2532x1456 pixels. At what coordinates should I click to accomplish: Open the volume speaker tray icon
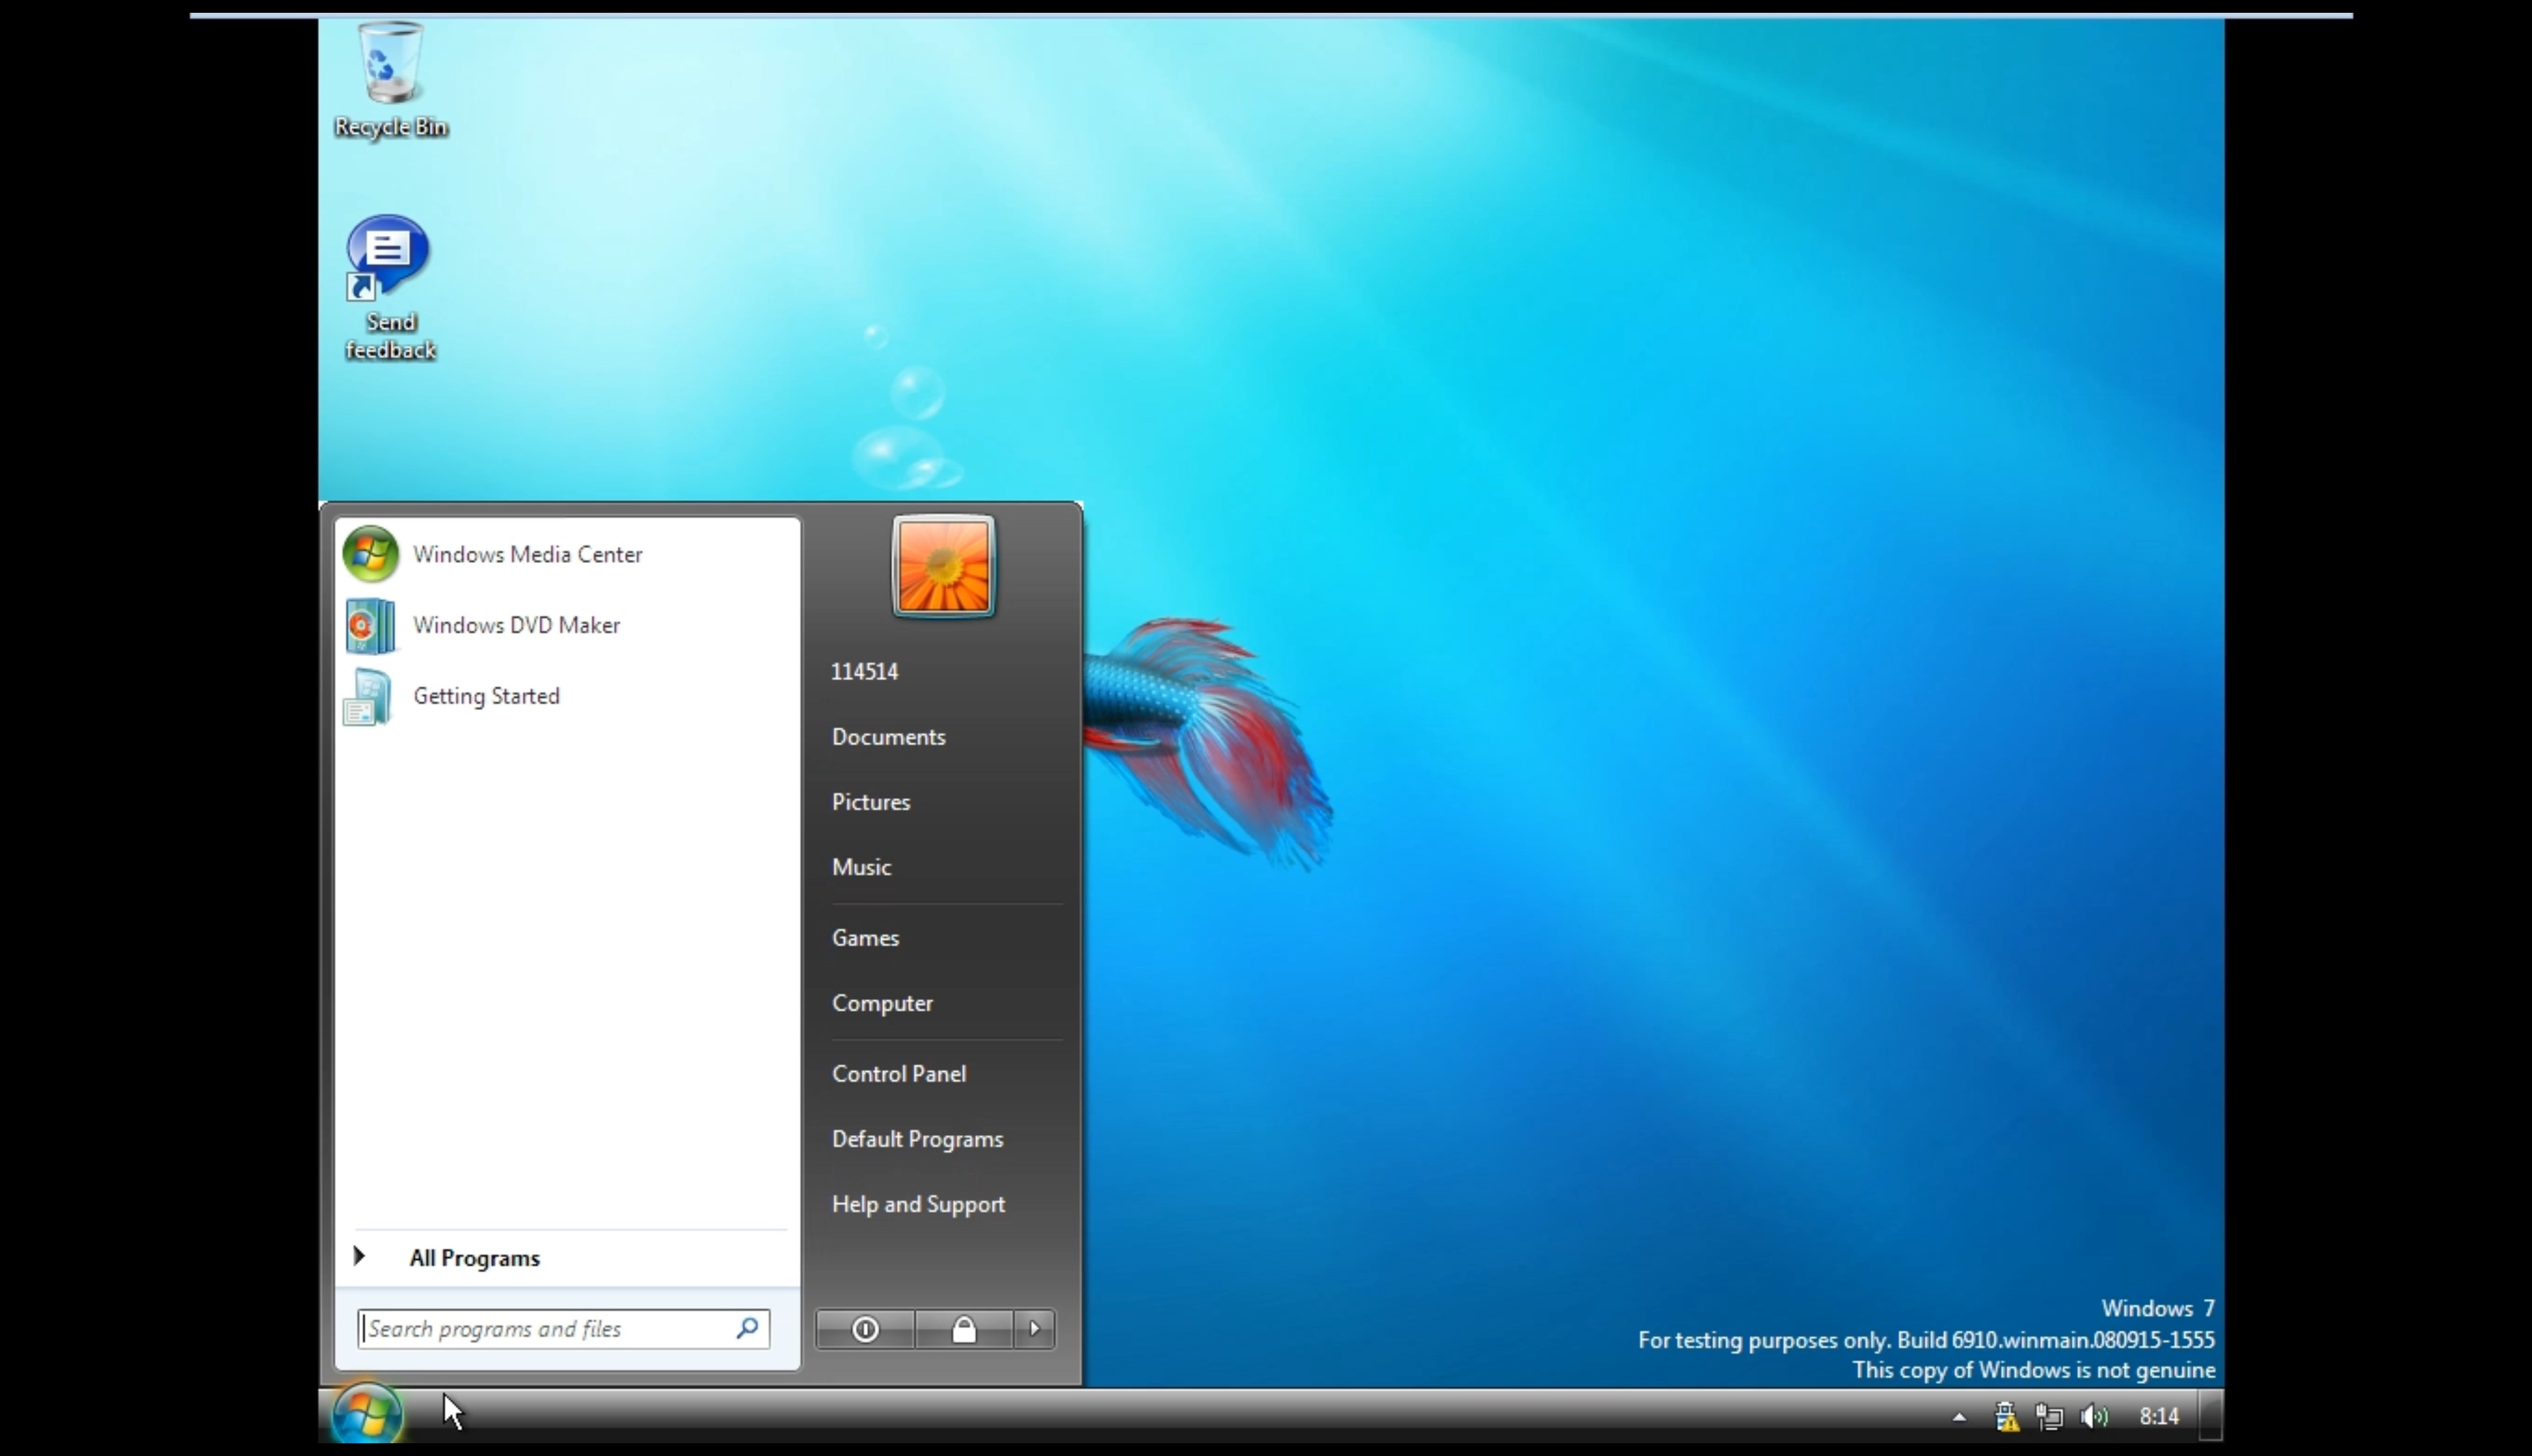coord(2094,1417)
